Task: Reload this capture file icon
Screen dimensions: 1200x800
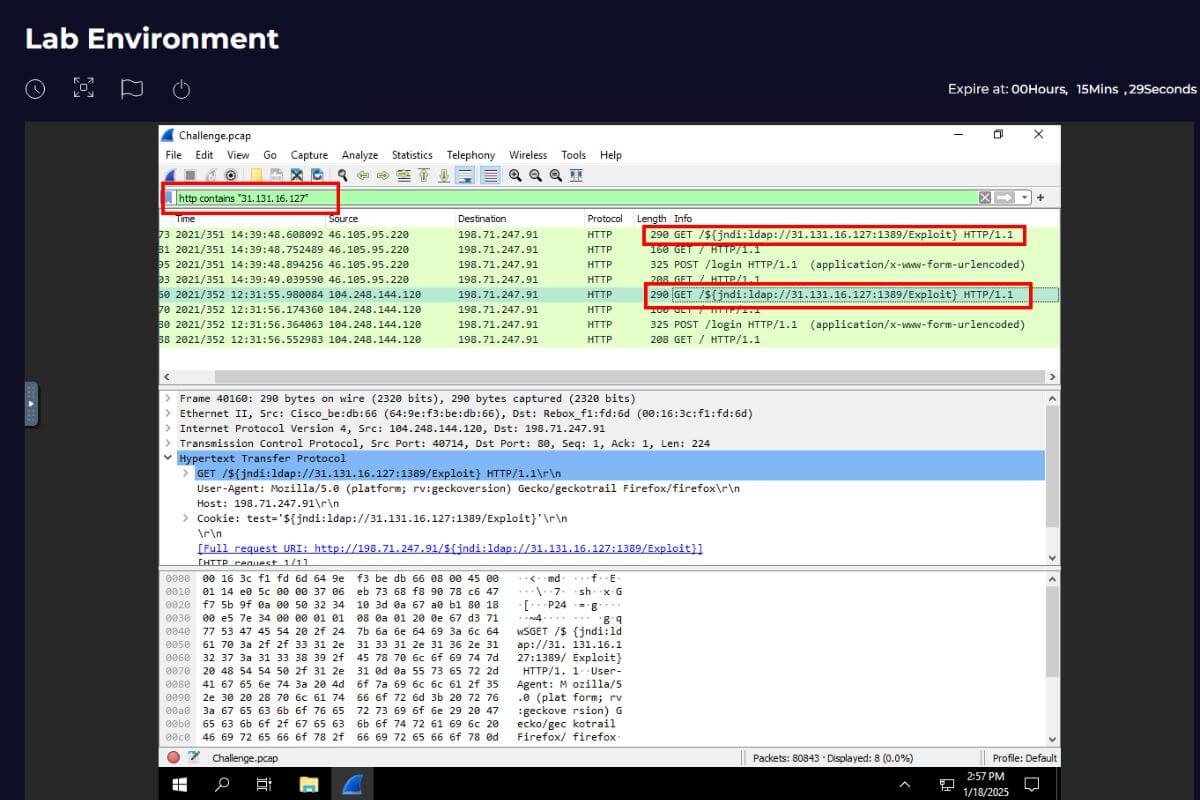Action: pyautogui.click(x=316, y=175)
